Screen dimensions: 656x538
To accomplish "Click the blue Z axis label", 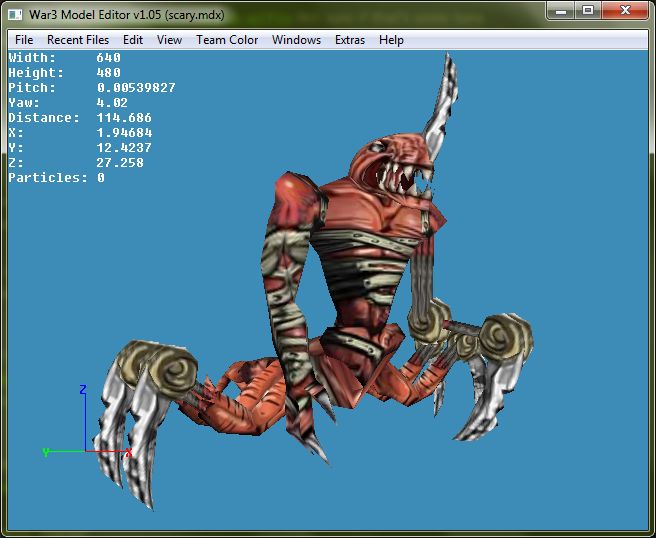I will pos(83,389).
